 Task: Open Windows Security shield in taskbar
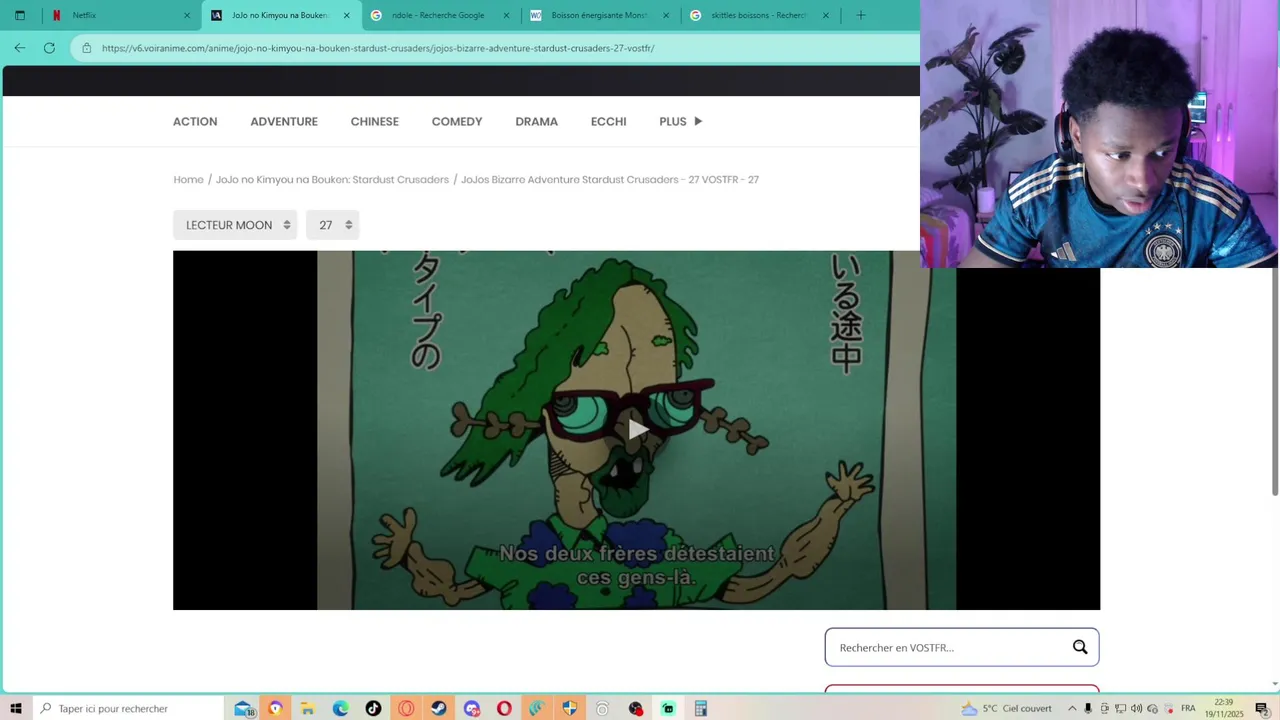point(570,708)
